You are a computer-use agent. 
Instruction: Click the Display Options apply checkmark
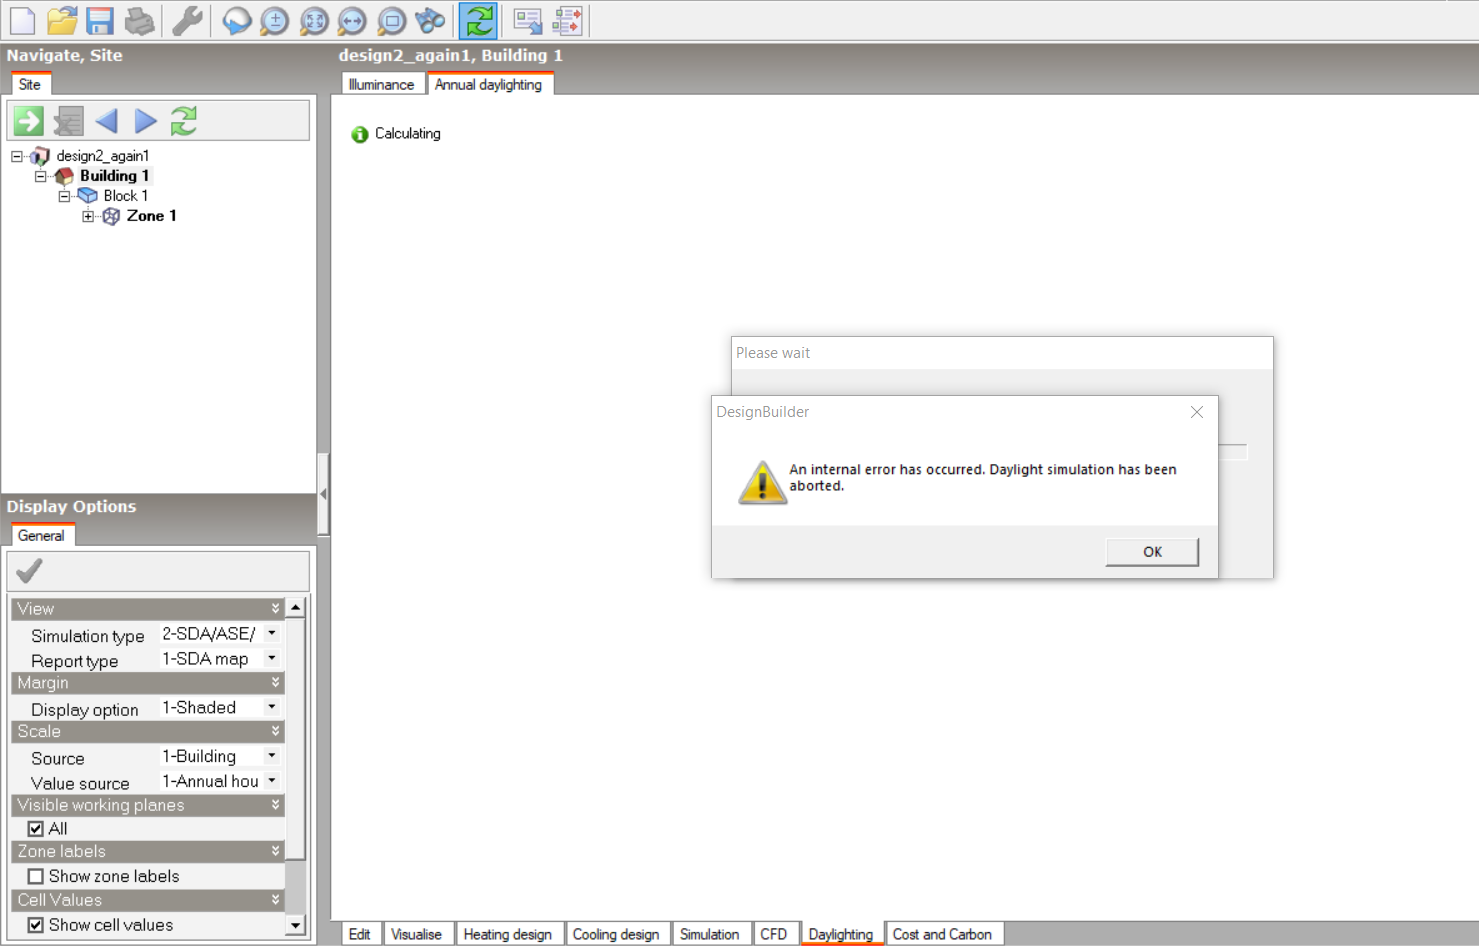tap(29, 571)
